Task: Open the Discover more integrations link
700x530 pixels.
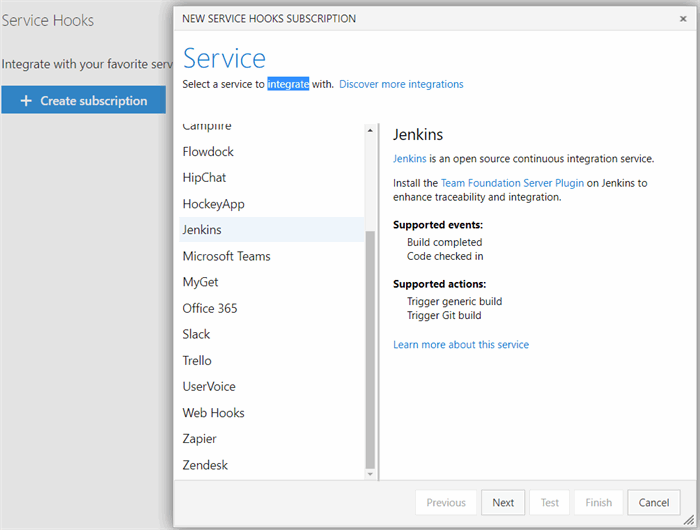Action: [x=401, y=84]
